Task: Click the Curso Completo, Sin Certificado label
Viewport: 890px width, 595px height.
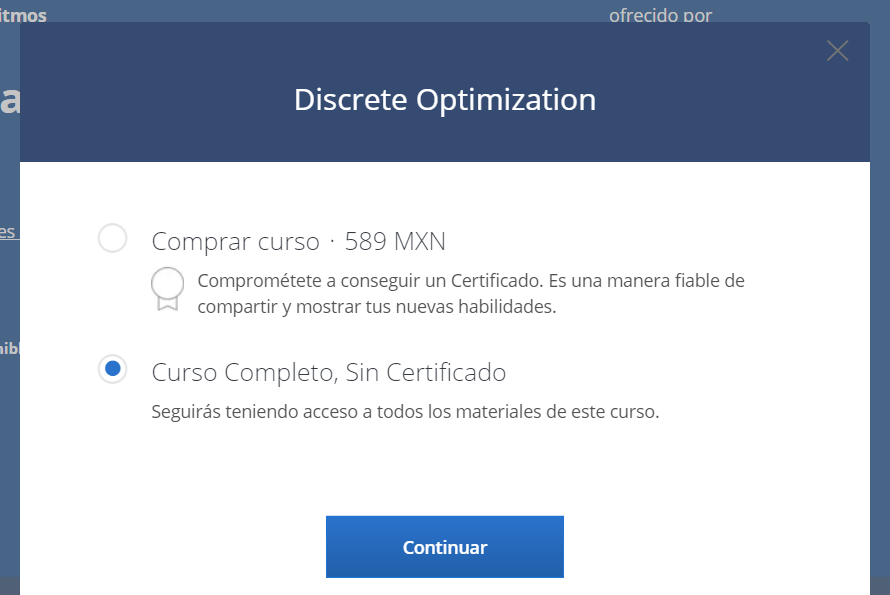Action: (x=328, y=372)
